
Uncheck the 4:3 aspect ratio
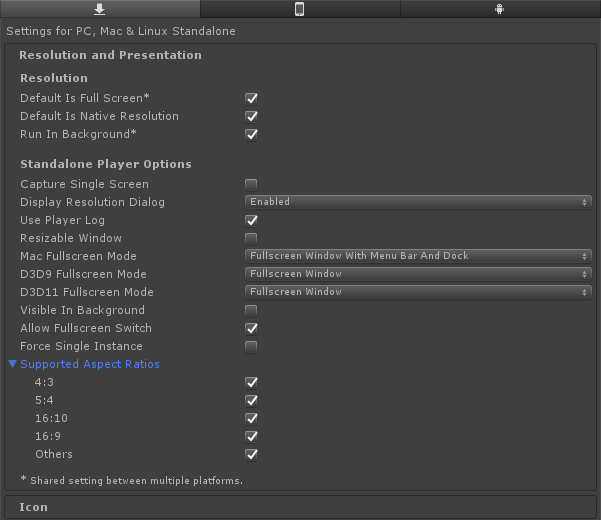251,383
